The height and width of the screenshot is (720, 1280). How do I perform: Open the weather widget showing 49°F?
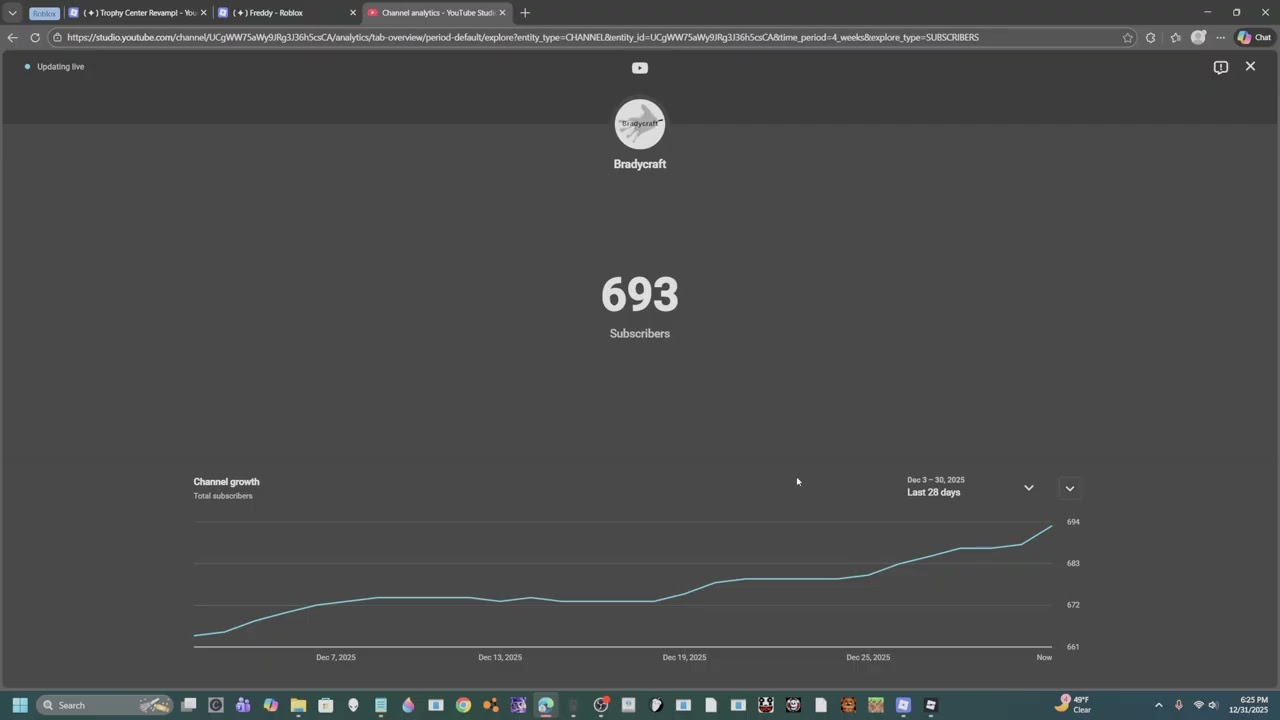point(1073,705)
